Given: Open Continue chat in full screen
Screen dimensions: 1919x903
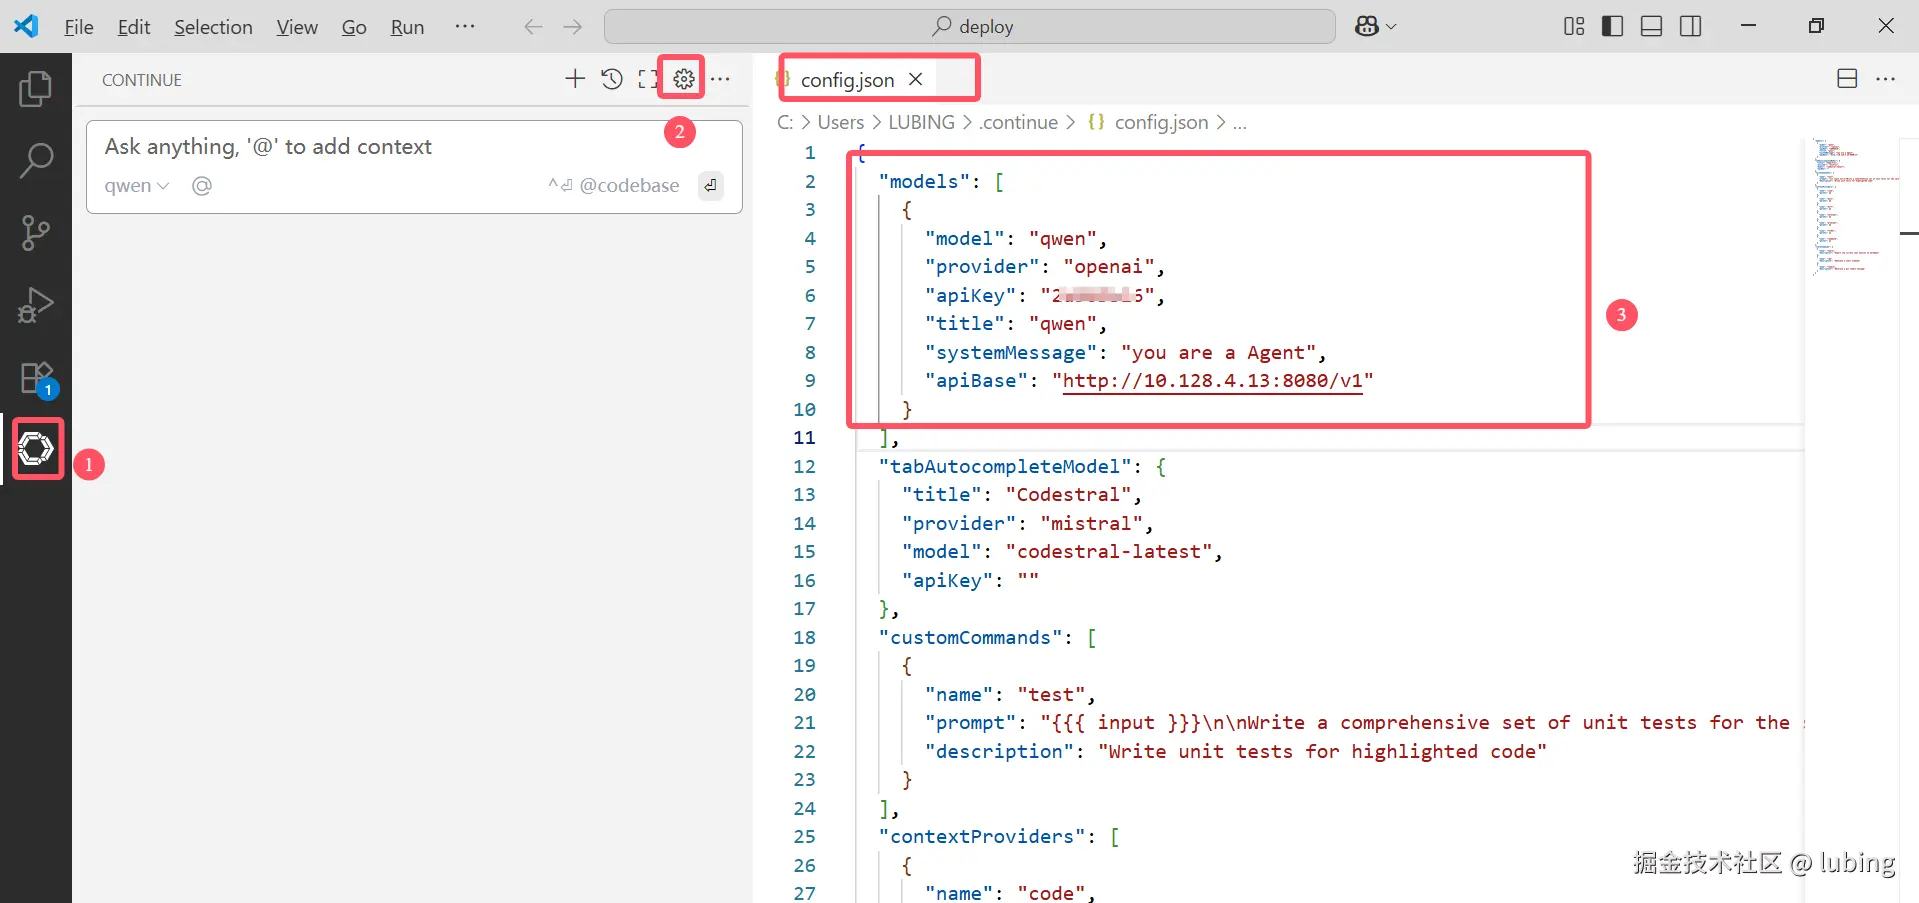Looking at the screenshot, I should tap(648, 79).
